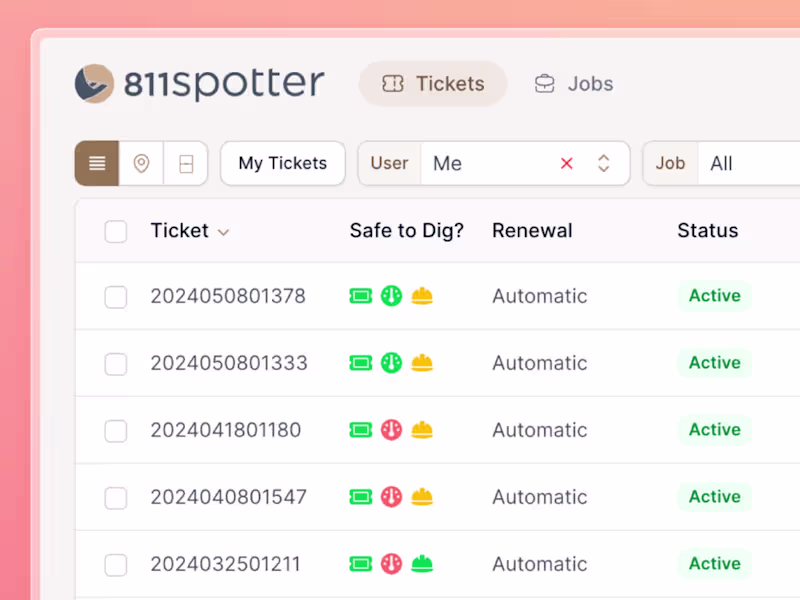Screen dimensions: 800x600
Task: Click green hard hat icon for 2024032501211
Action: [422, 564]
